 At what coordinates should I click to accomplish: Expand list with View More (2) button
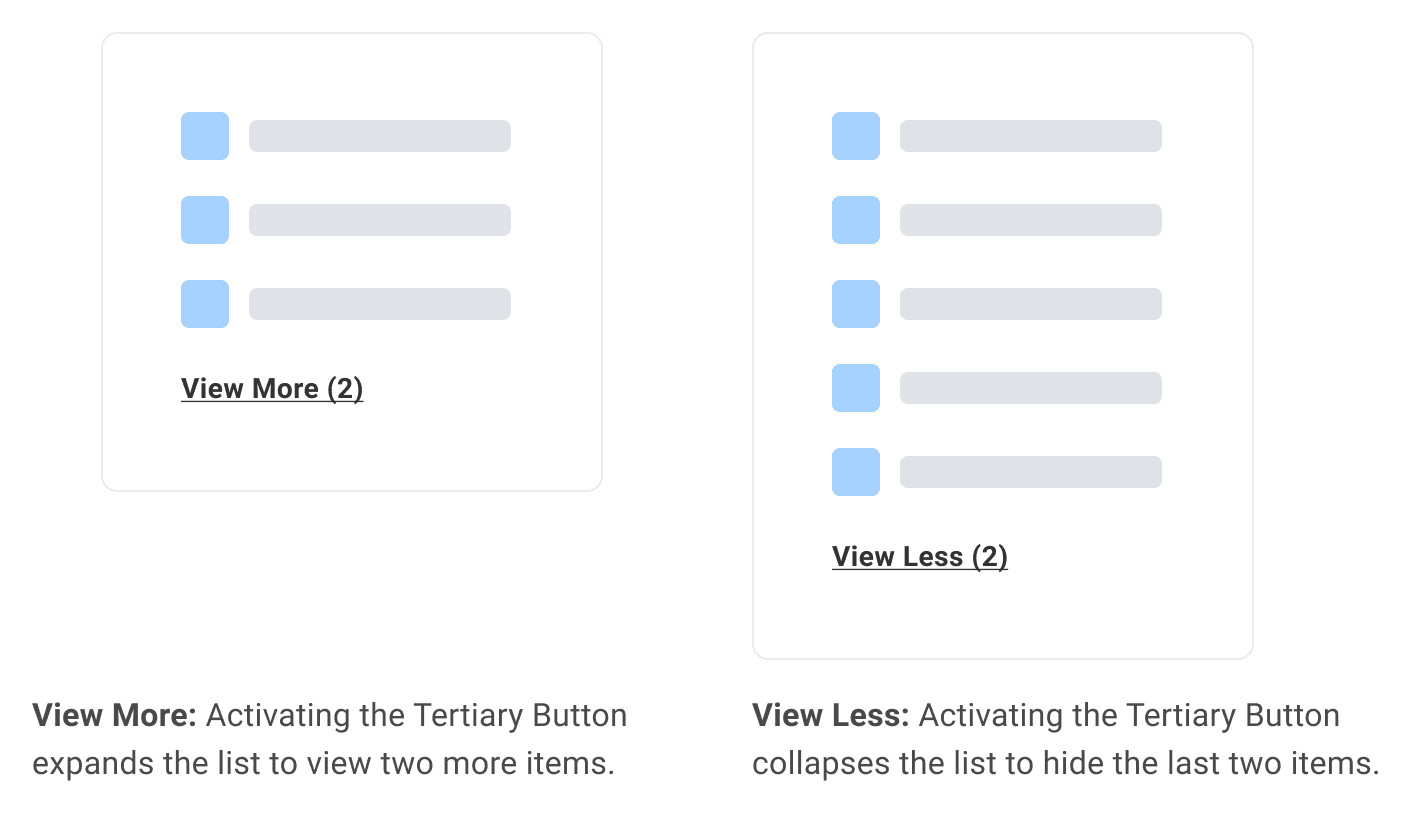272,389
